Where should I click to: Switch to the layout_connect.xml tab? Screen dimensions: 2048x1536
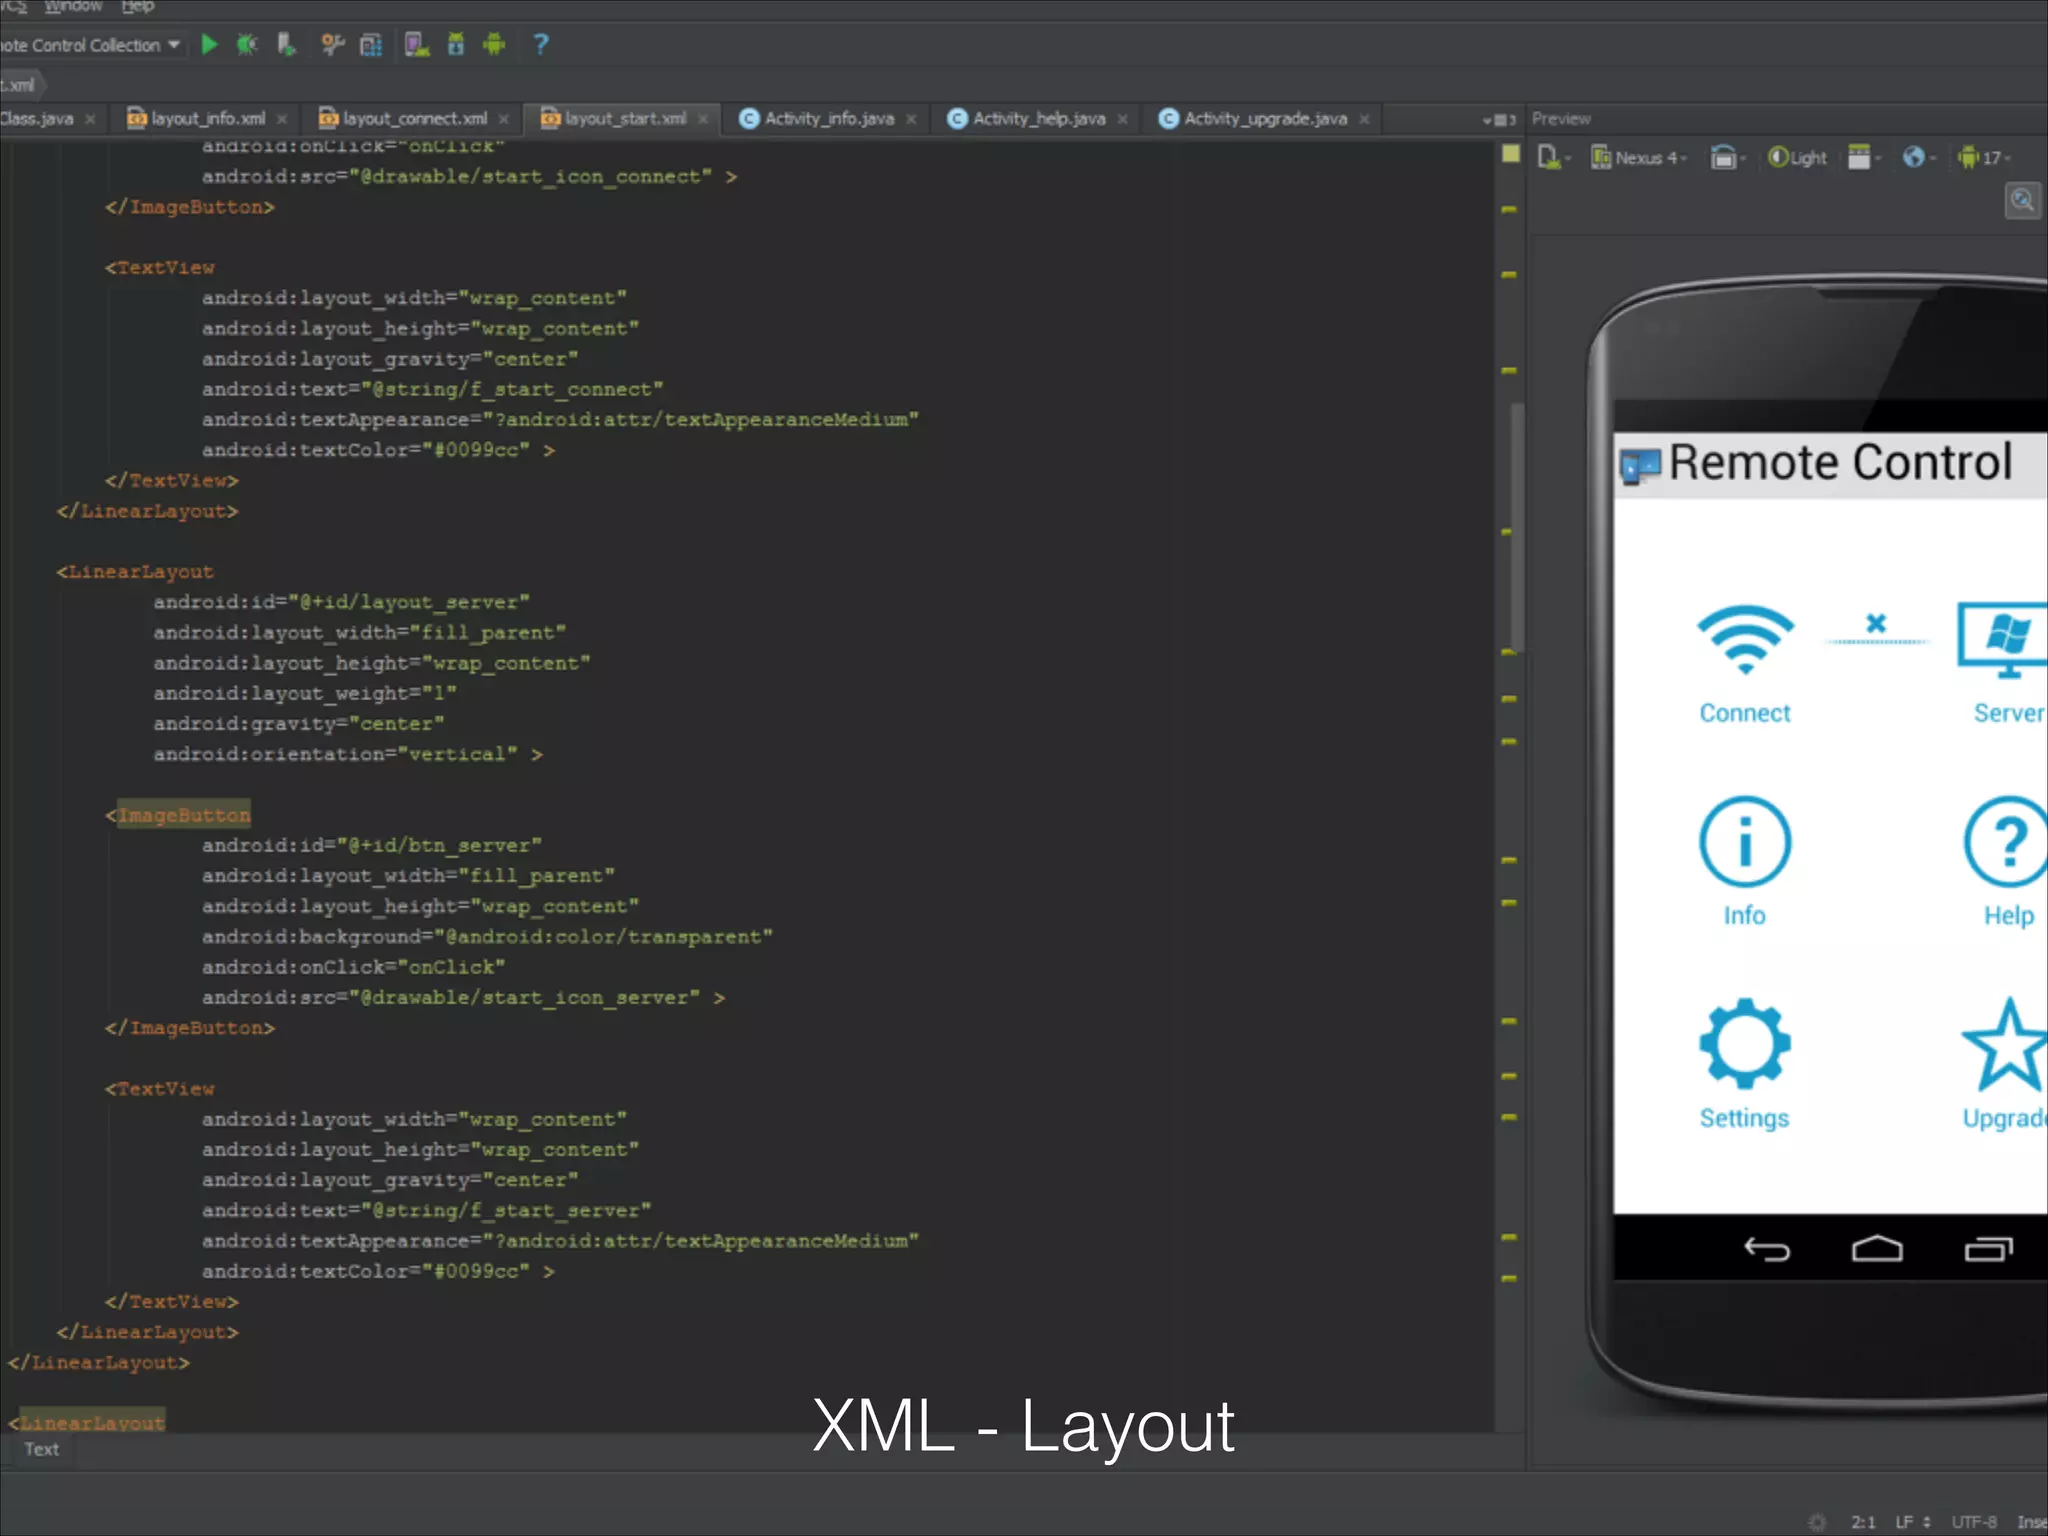(x=414, y=119)
